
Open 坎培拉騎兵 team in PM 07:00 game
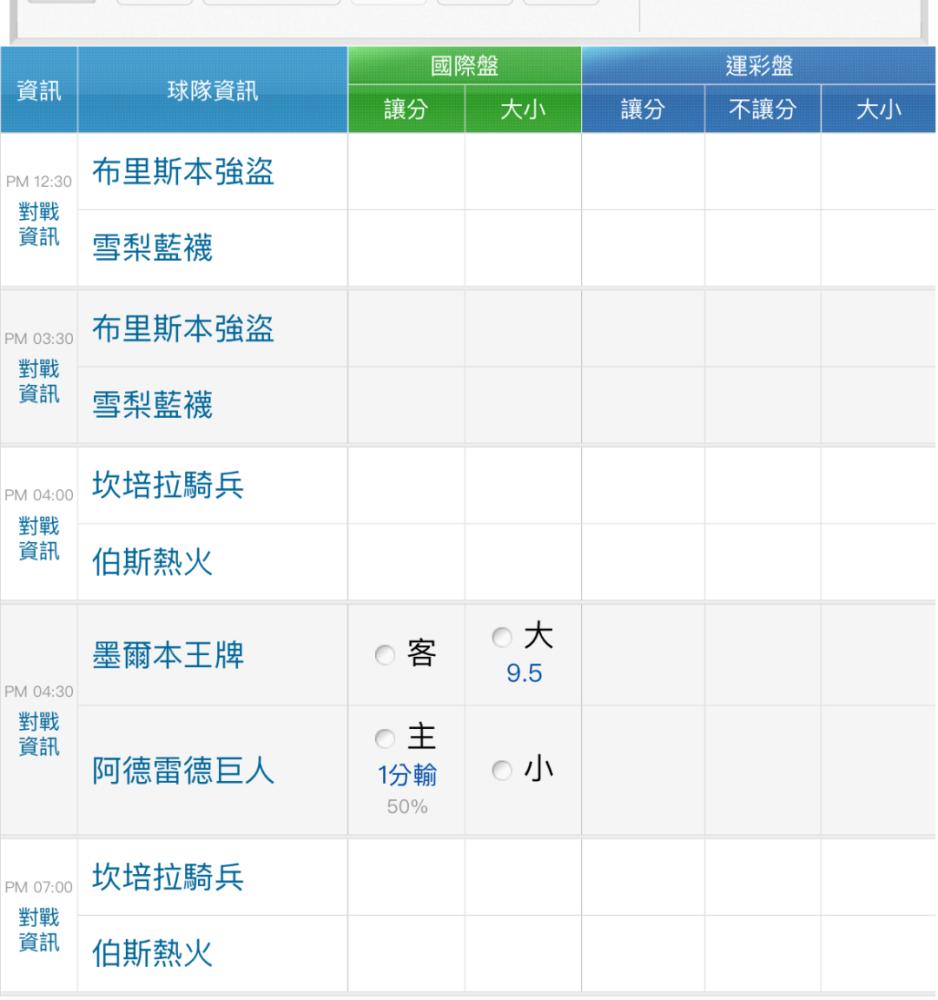click(168, 877)
